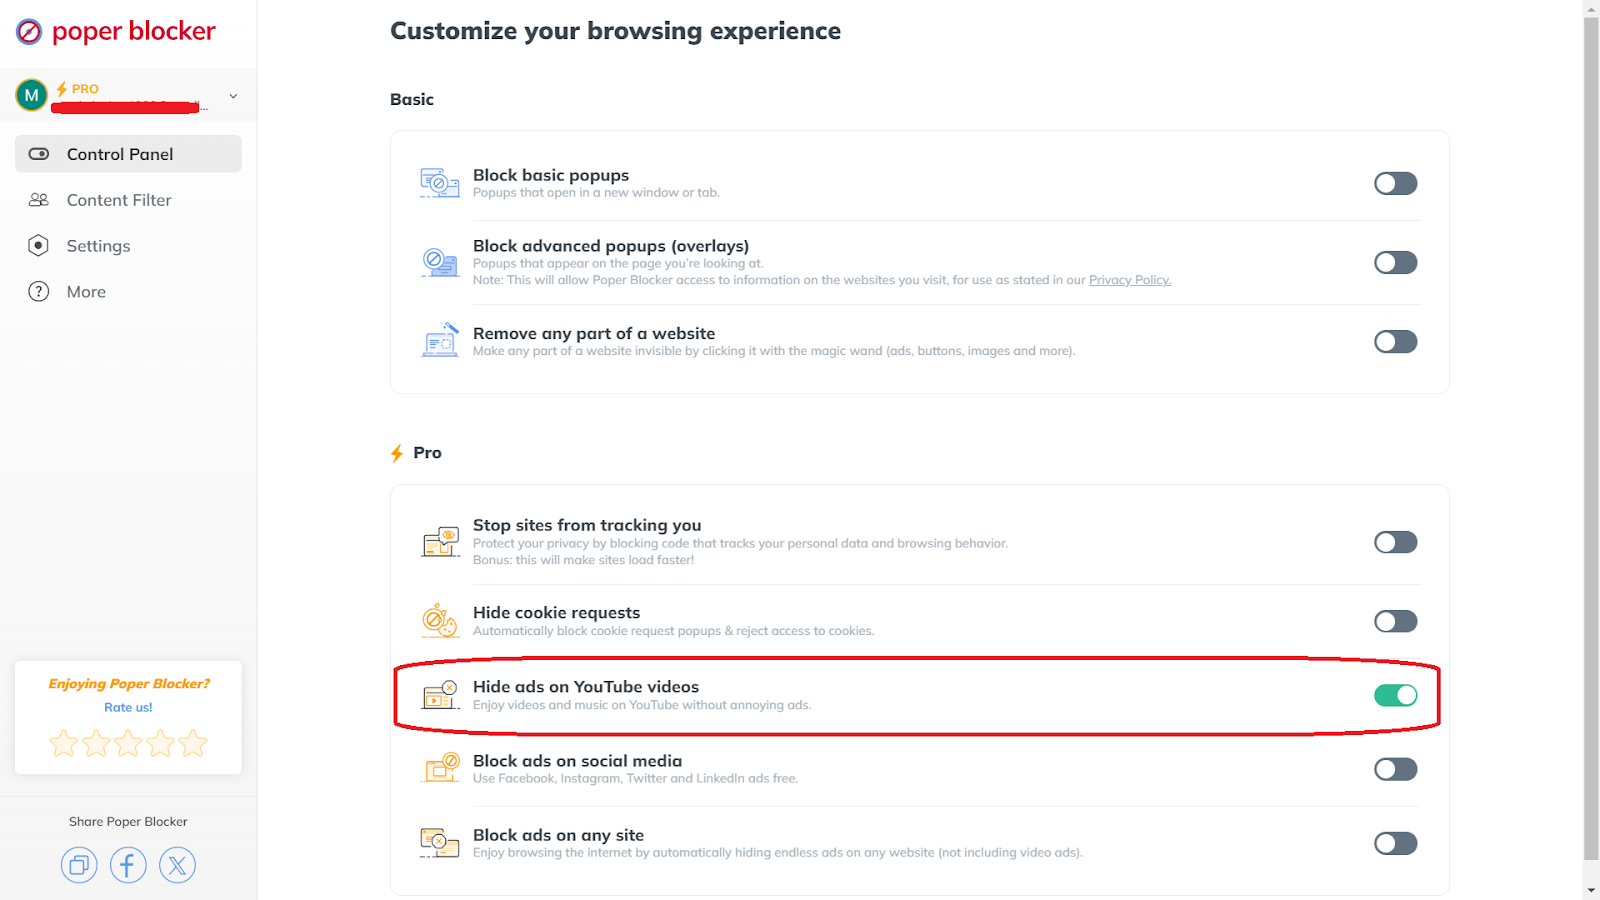Click the Poper Blocker logo icon
The height and width of the screenshot is (900, 1600).
coord(29,32)
